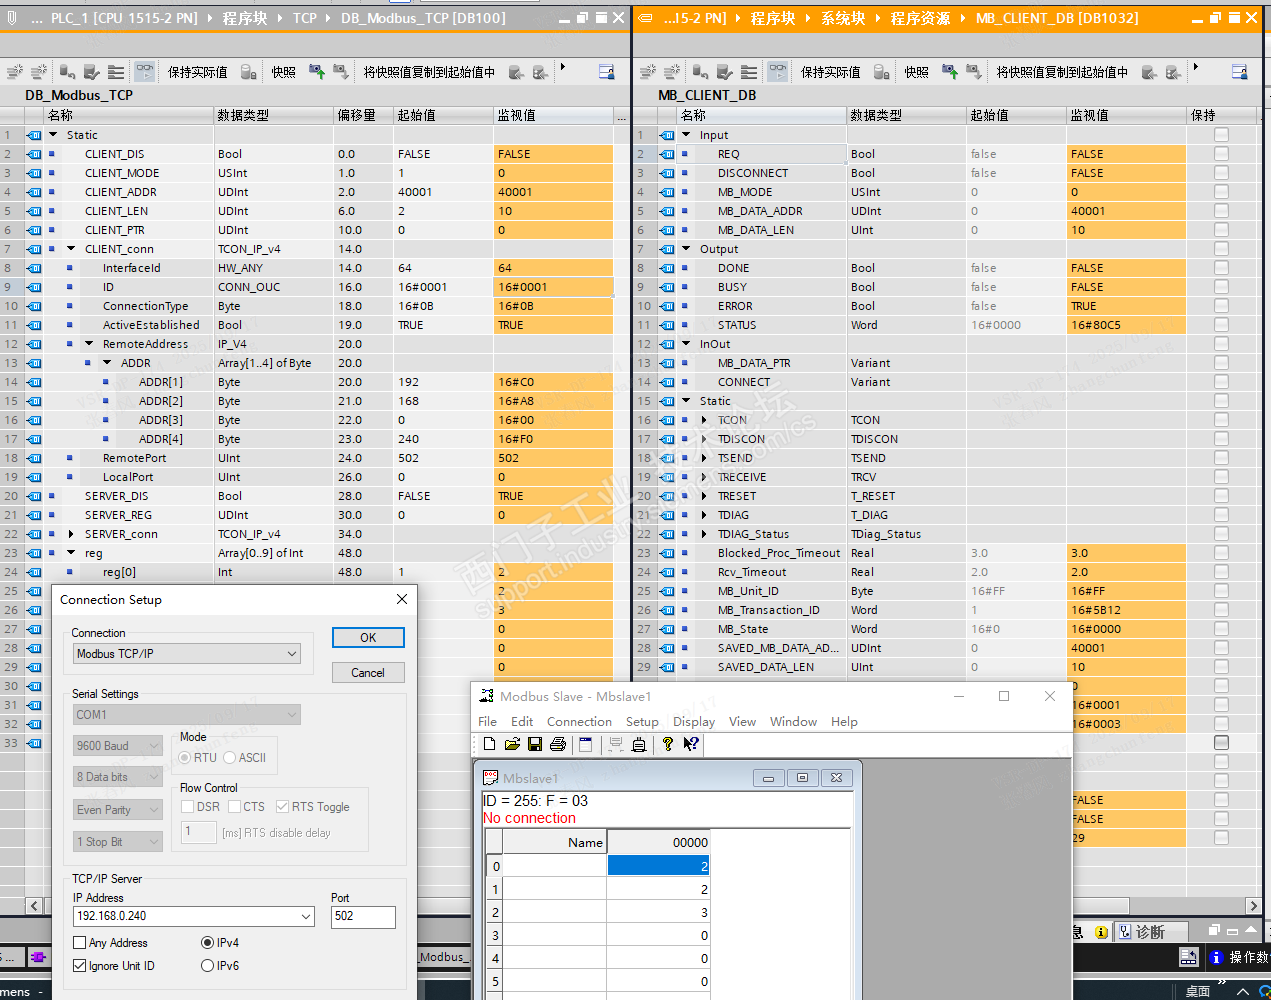Enable the Any Address checkbox
The image size is (1271, 1000).
click(x=80, y=943)
